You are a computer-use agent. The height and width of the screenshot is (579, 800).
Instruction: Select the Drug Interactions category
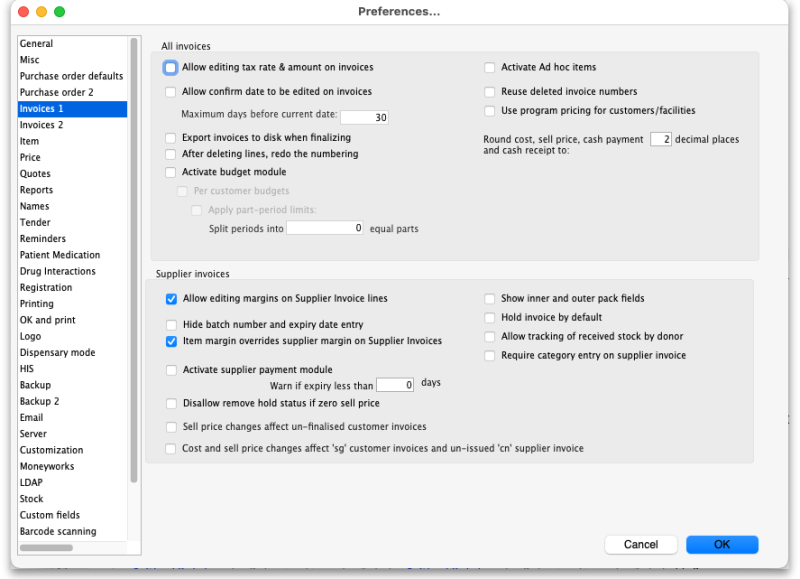57,270
